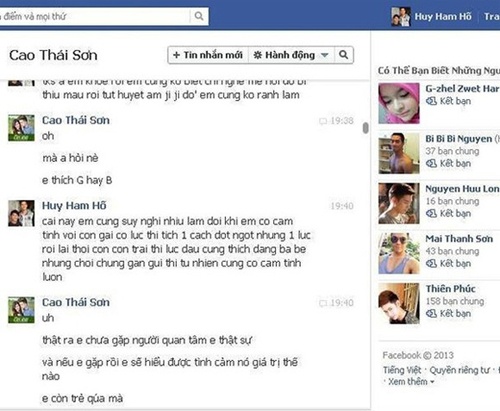Click the search input field at top
This screenshot has height=411, width=500.
94,16
